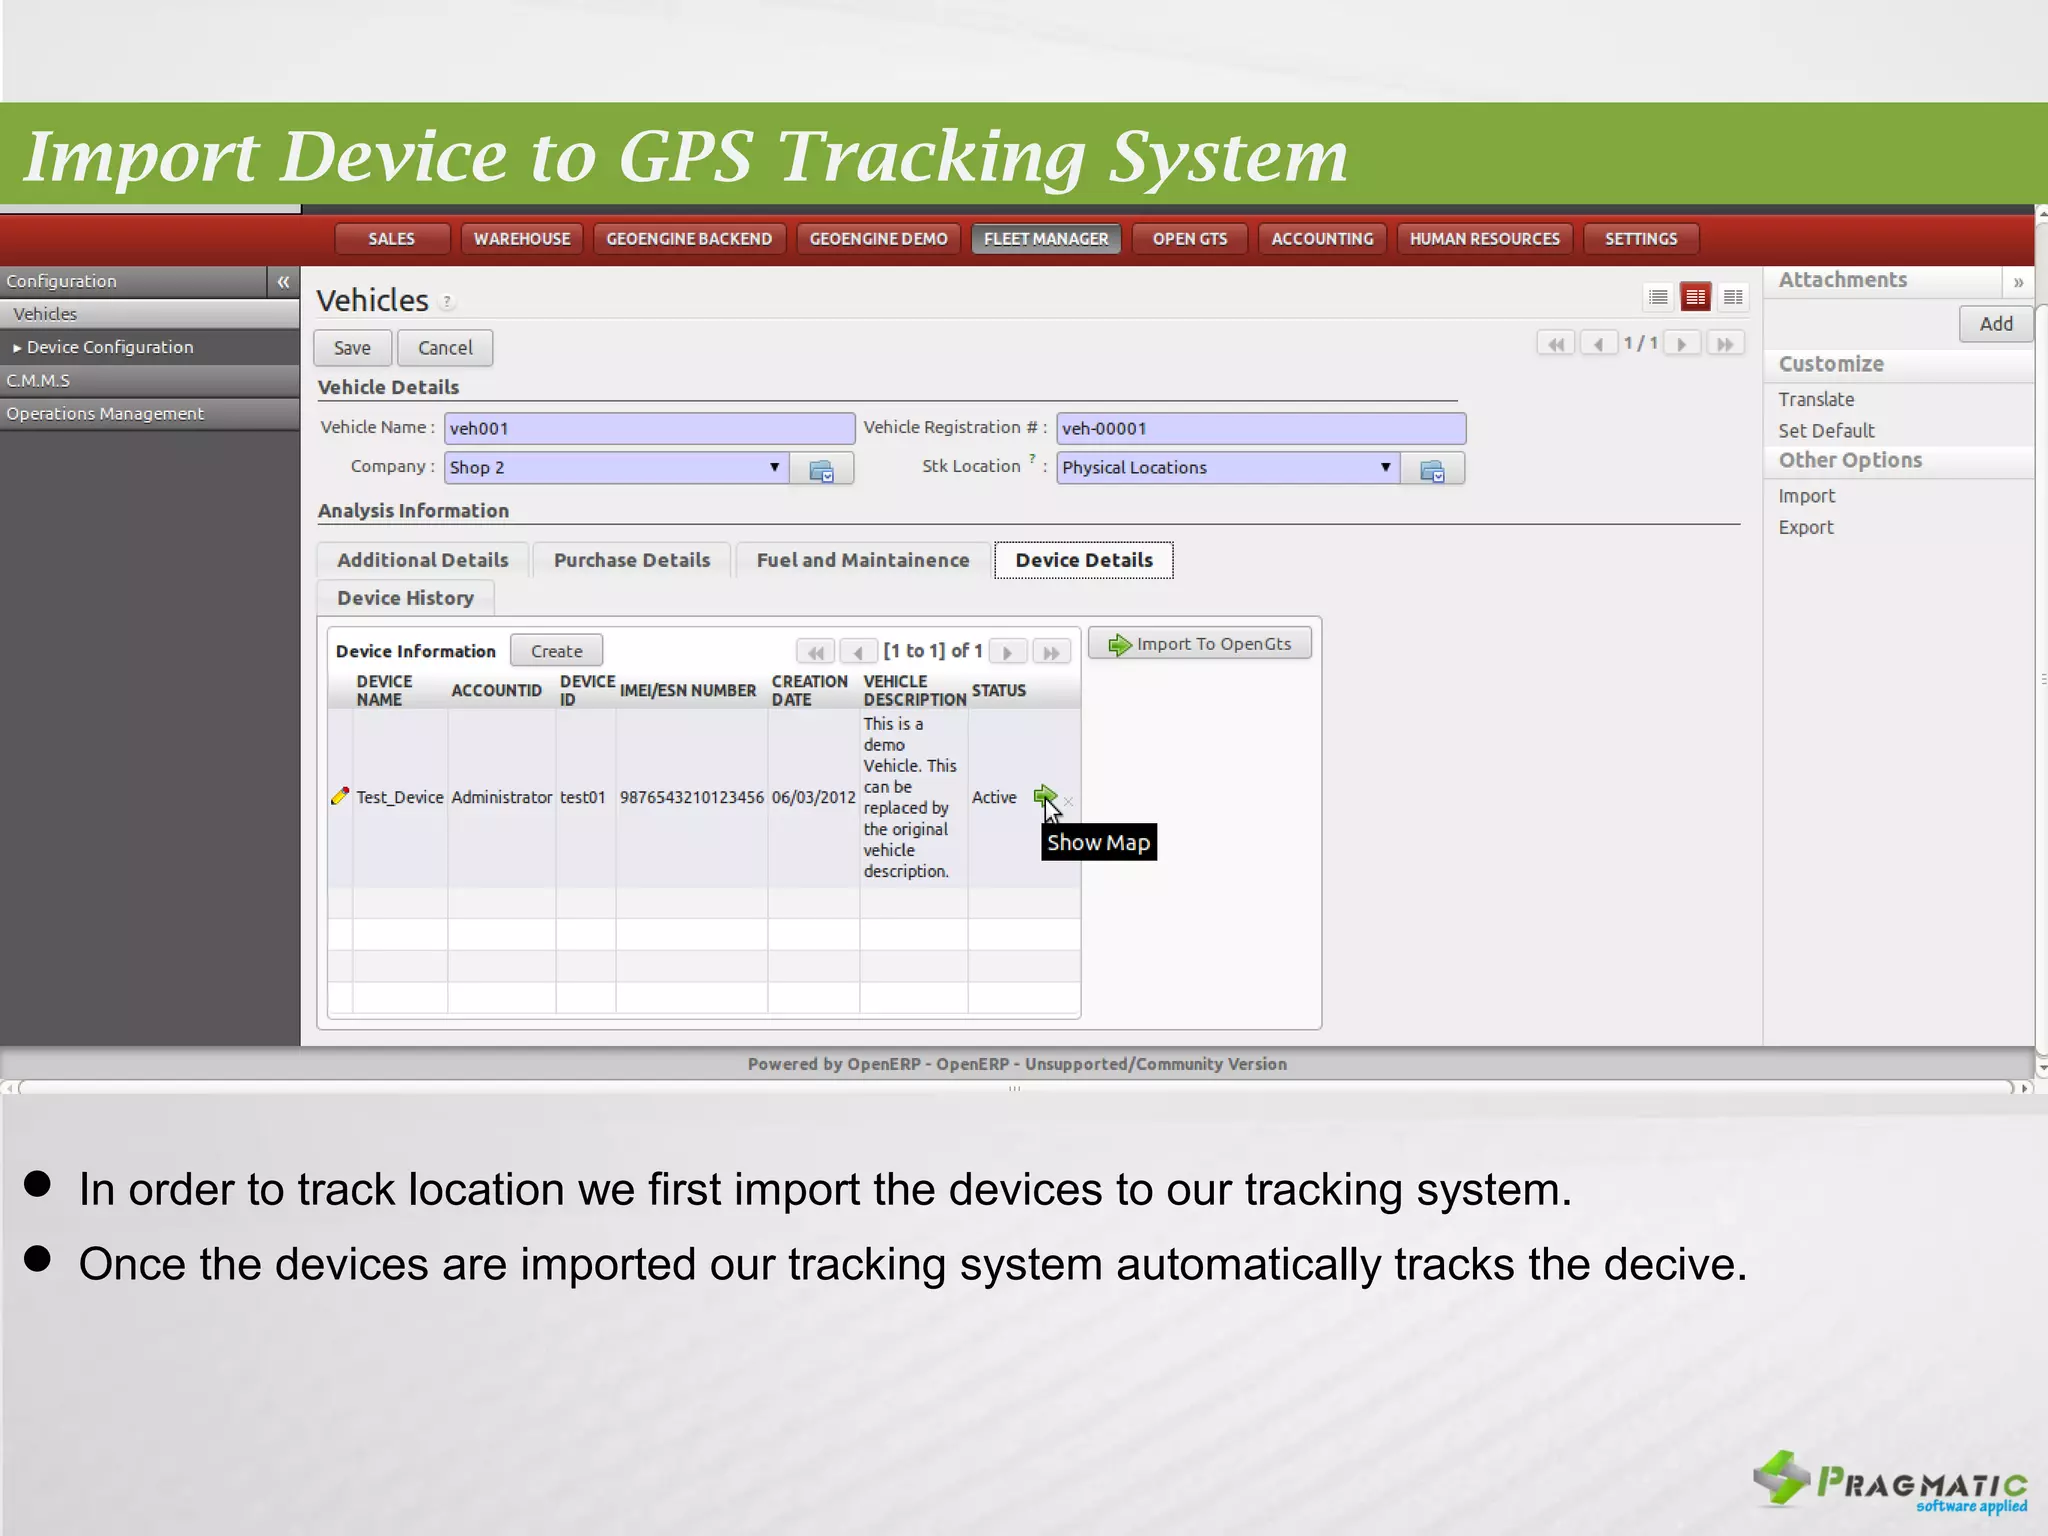The image size is (2048, 1536).
Task: Open the Accounting menu
Action: click(x=1322, y=239)
